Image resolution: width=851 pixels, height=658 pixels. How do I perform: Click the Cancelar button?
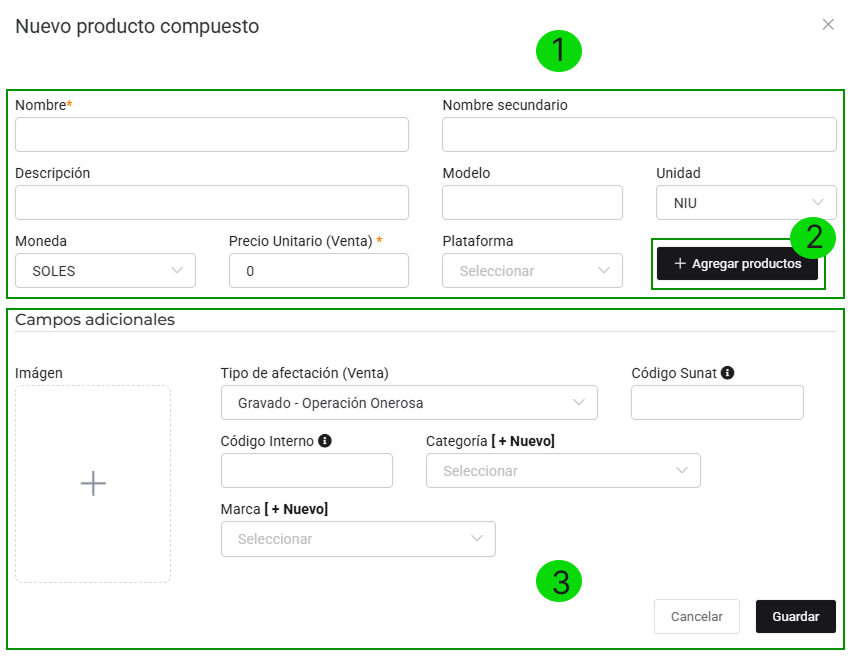click(696, 617)
